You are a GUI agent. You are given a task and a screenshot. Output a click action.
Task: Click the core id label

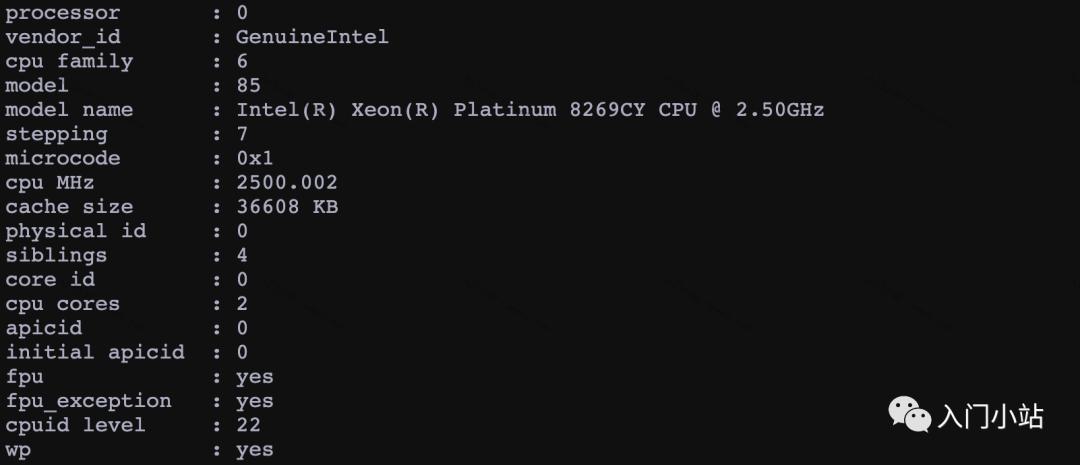coord(50,280)
